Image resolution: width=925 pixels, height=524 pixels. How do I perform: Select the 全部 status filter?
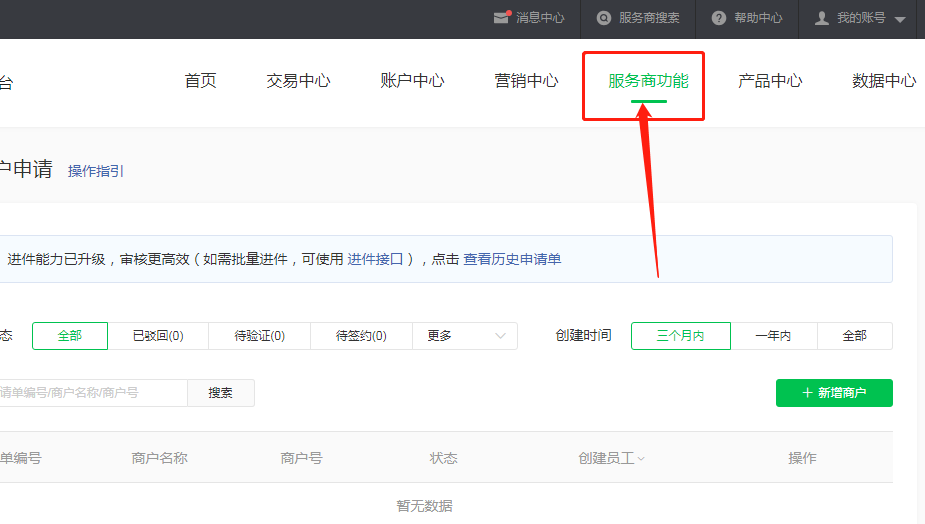pos(70,336)
